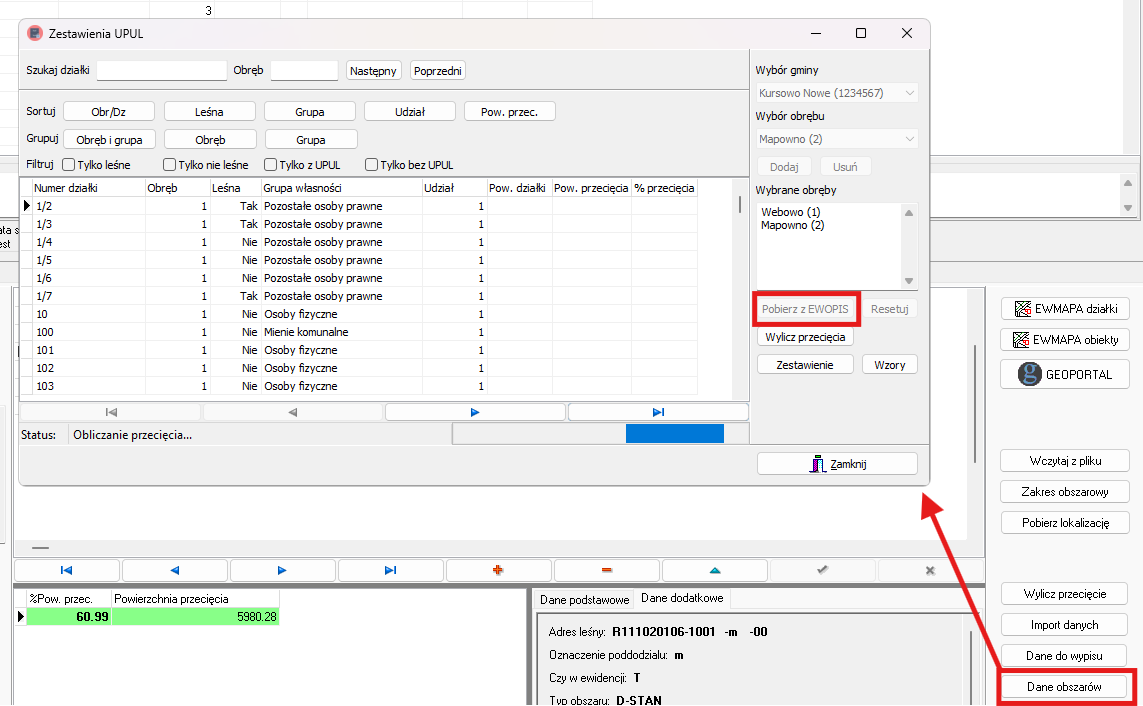
Task: Click Import danych button
Action: (1064, 625)
